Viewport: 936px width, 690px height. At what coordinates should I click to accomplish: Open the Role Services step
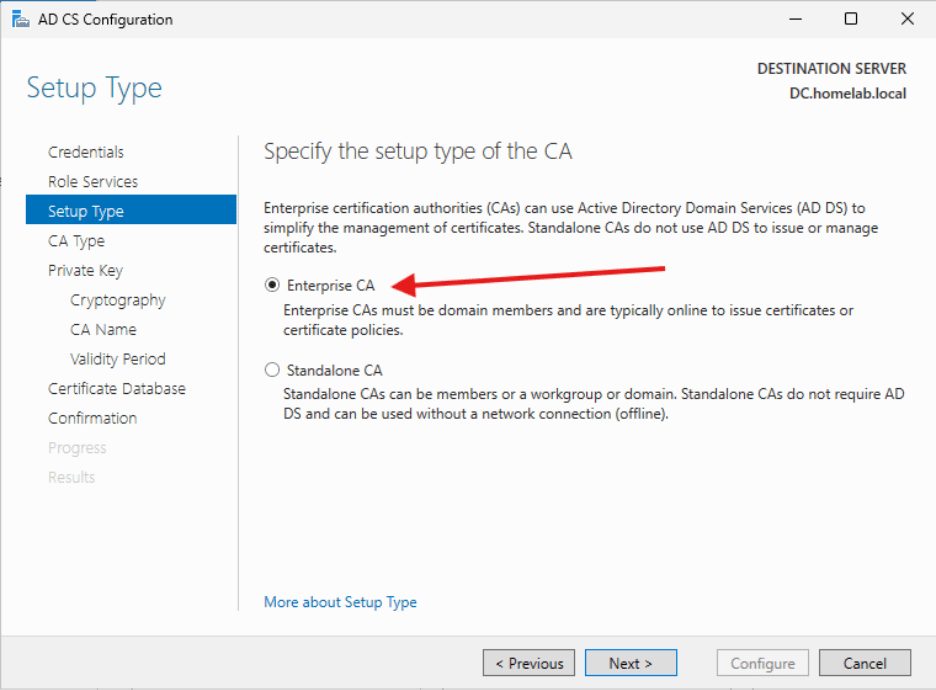coord(92,181)
